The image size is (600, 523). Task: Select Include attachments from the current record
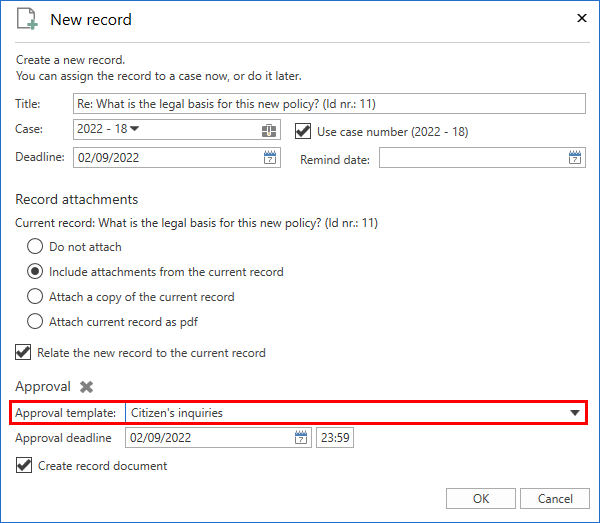point(35,271)
